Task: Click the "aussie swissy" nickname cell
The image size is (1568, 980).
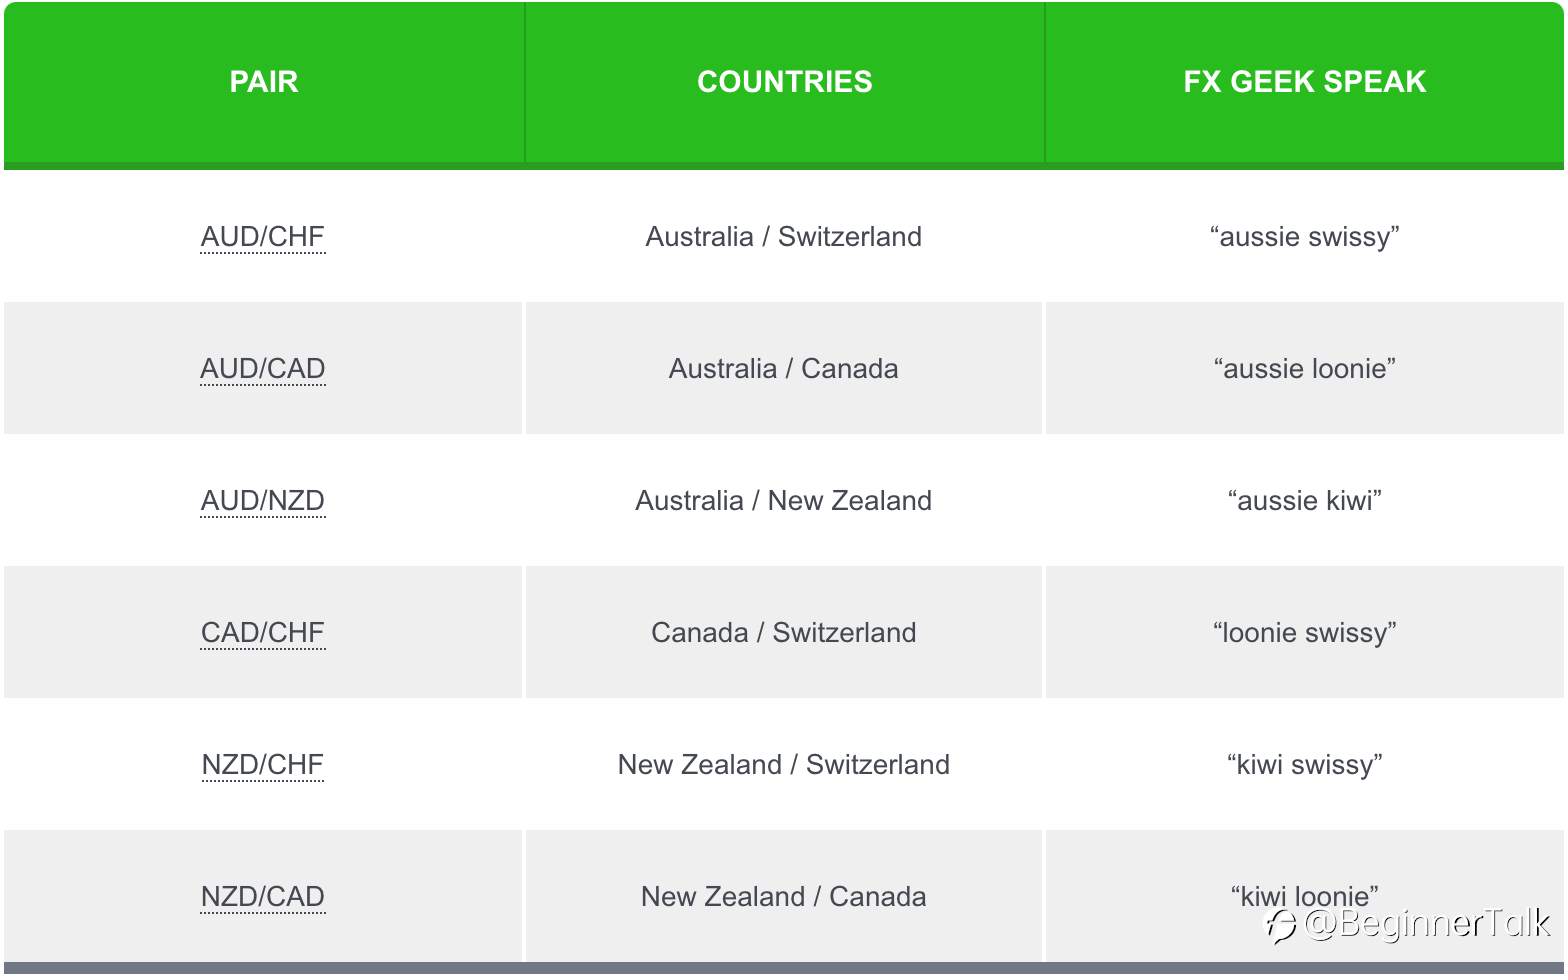Action: 1305,237
